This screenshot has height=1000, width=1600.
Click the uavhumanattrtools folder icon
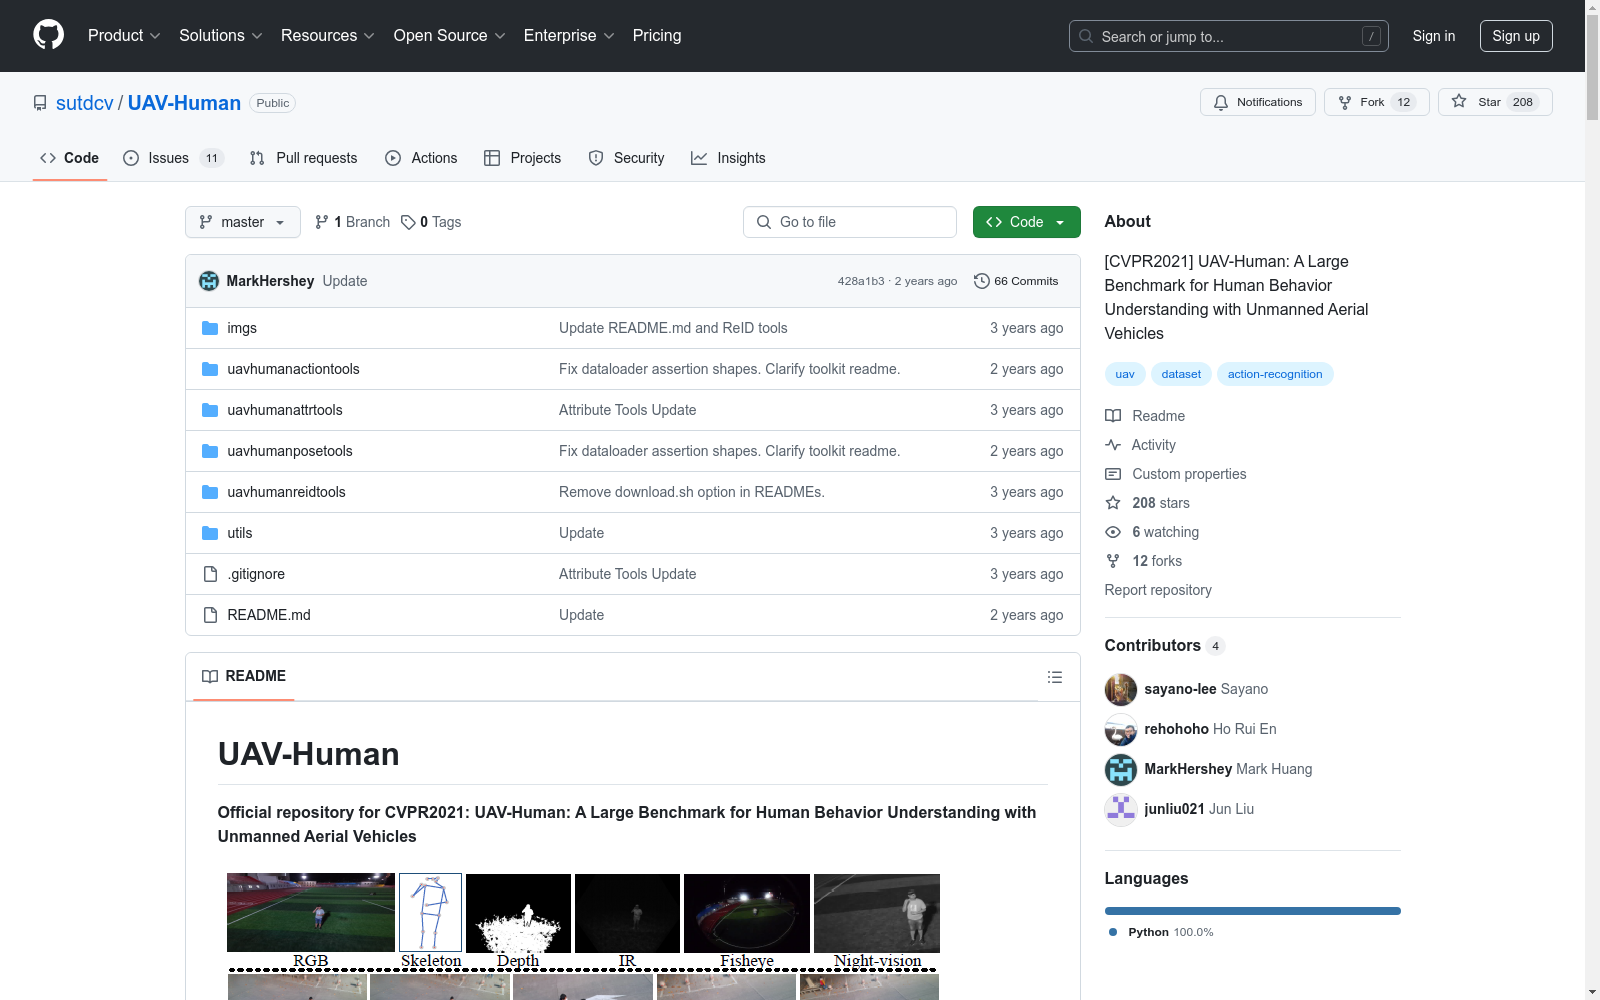coord(210,410)
